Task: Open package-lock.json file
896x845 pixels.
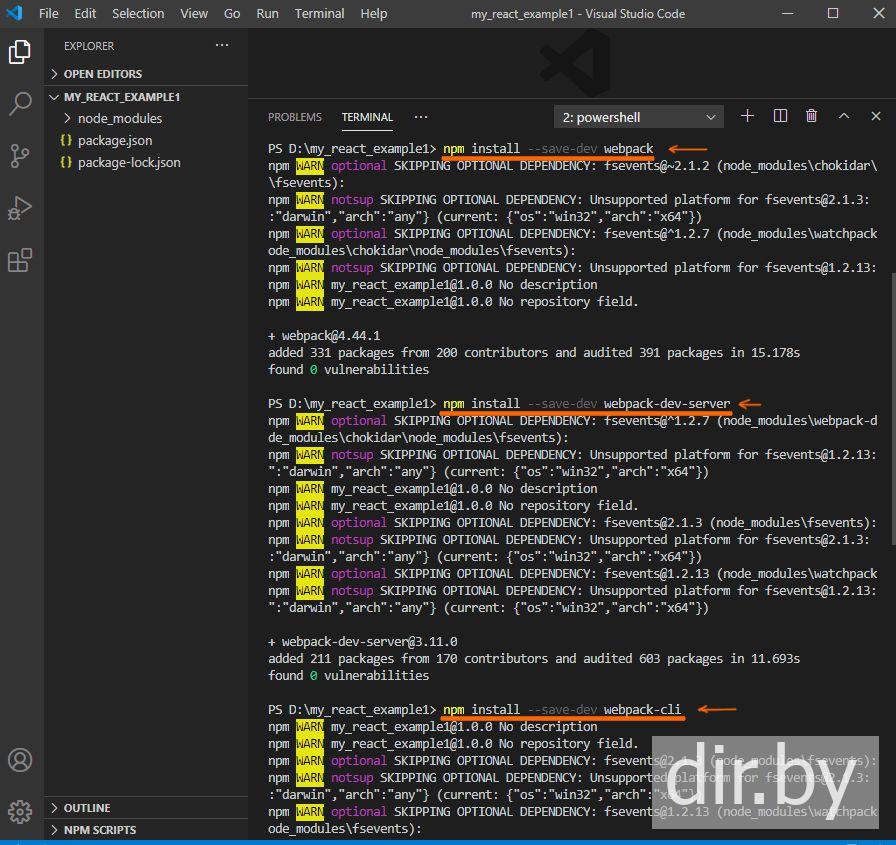Action: [x=129, y=162]
